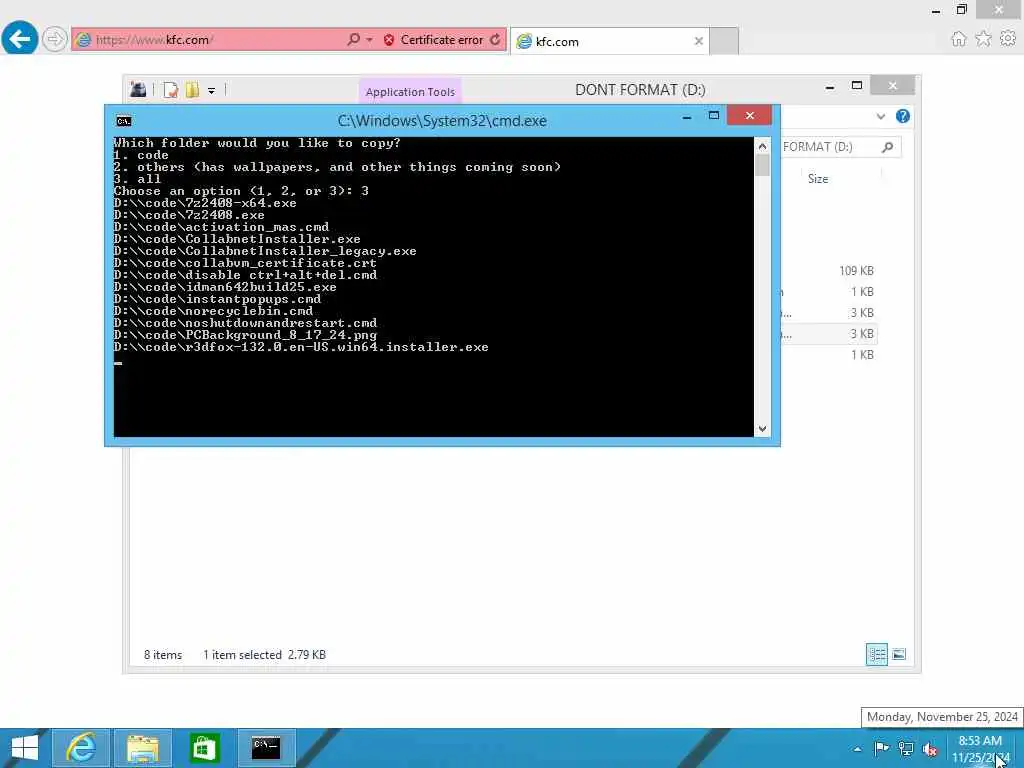
Task: Go back in Internet Explorer
Action: point(20,39)
